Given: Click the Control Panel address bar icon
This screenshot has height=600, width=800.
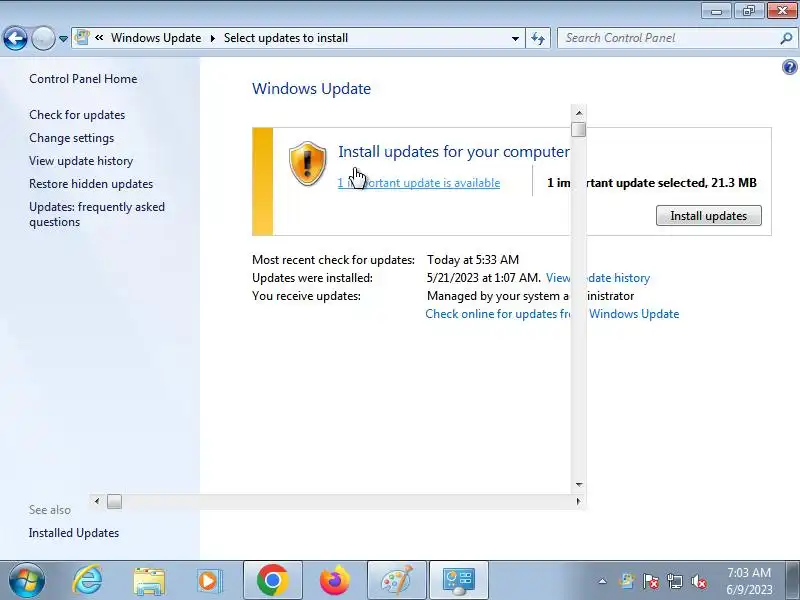Looking at the screenshot, I should tap(82, 38).
